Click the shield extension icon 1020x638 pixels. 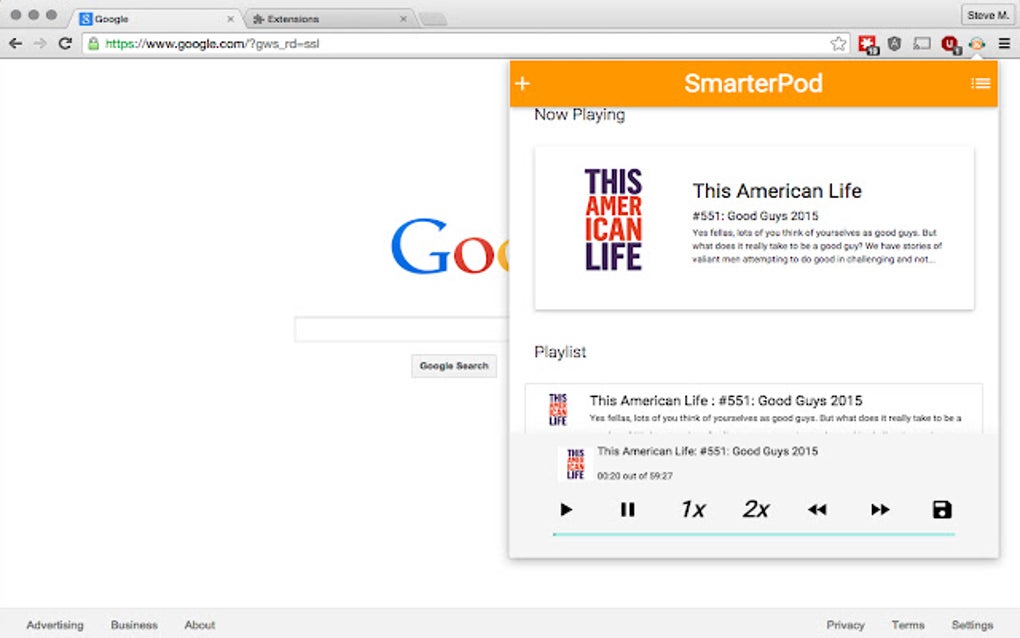tap(894, 44)
